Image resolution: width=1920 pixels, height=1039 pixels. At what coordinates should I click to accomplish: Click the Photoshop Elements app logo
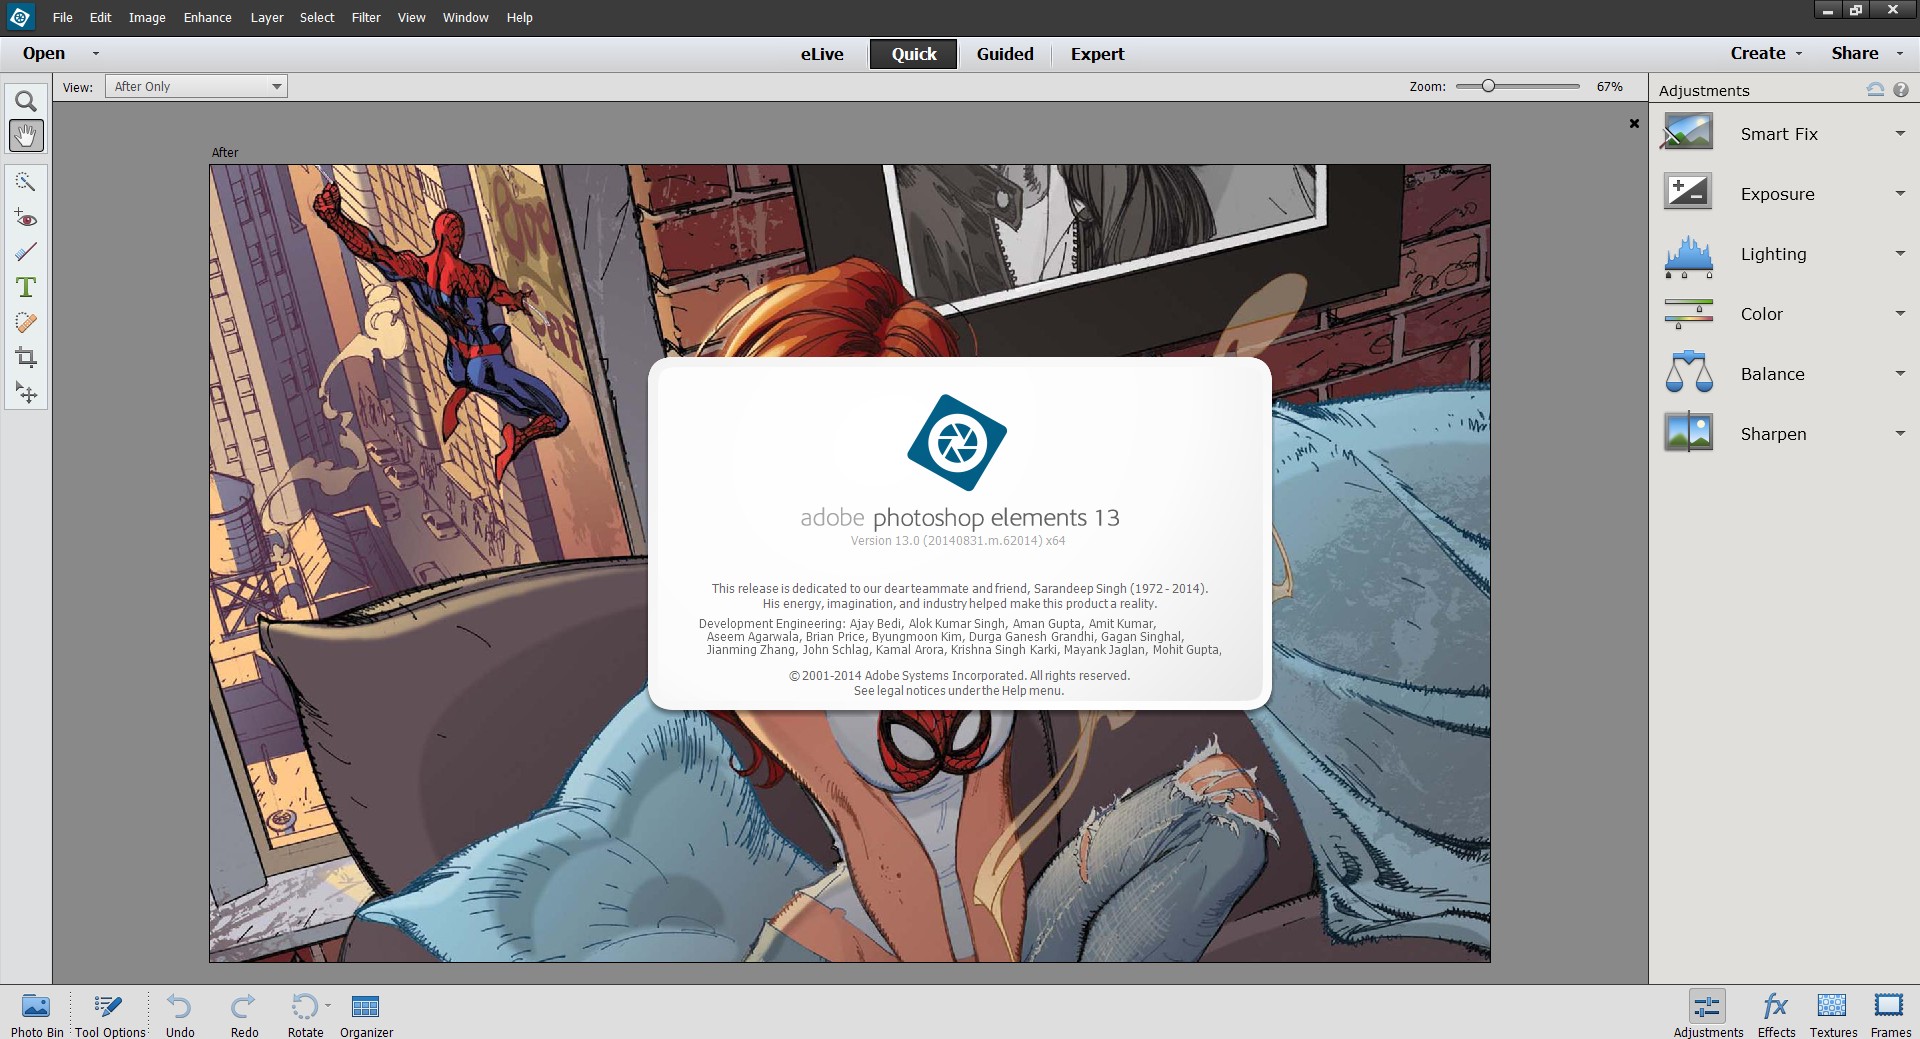pos(20,17)
